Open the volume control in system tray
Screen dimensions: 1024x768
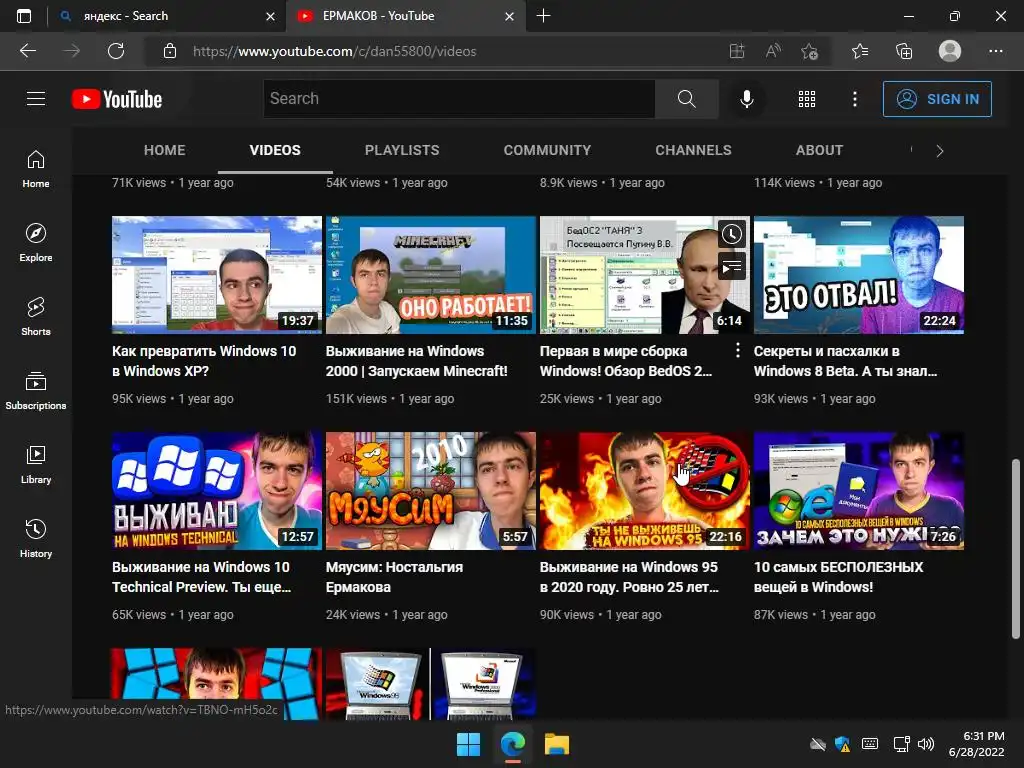925,744
